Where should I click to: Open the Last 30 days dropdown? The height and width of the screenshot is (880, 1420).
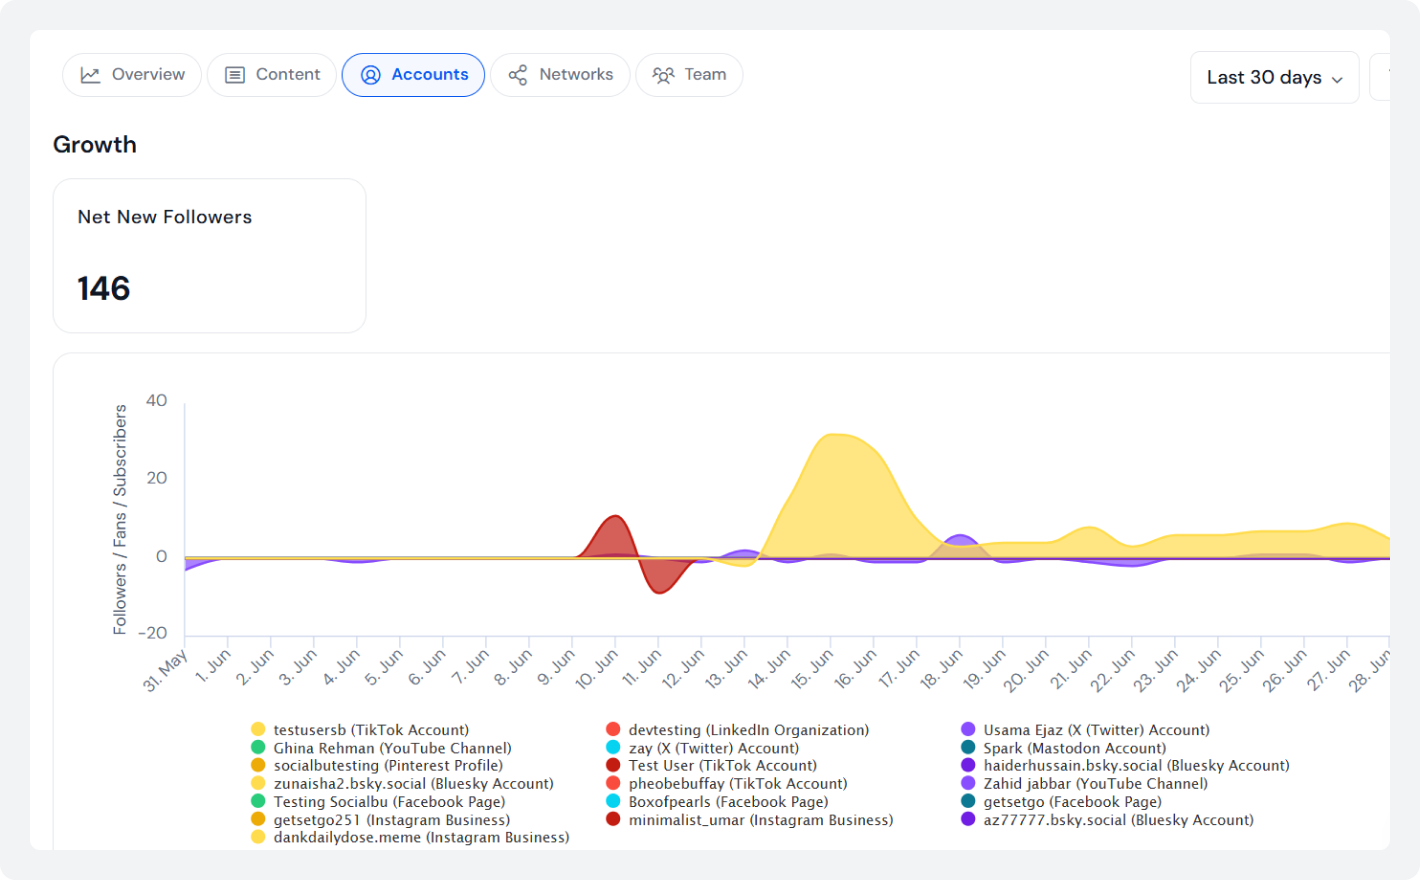[x=1274, y=77]
